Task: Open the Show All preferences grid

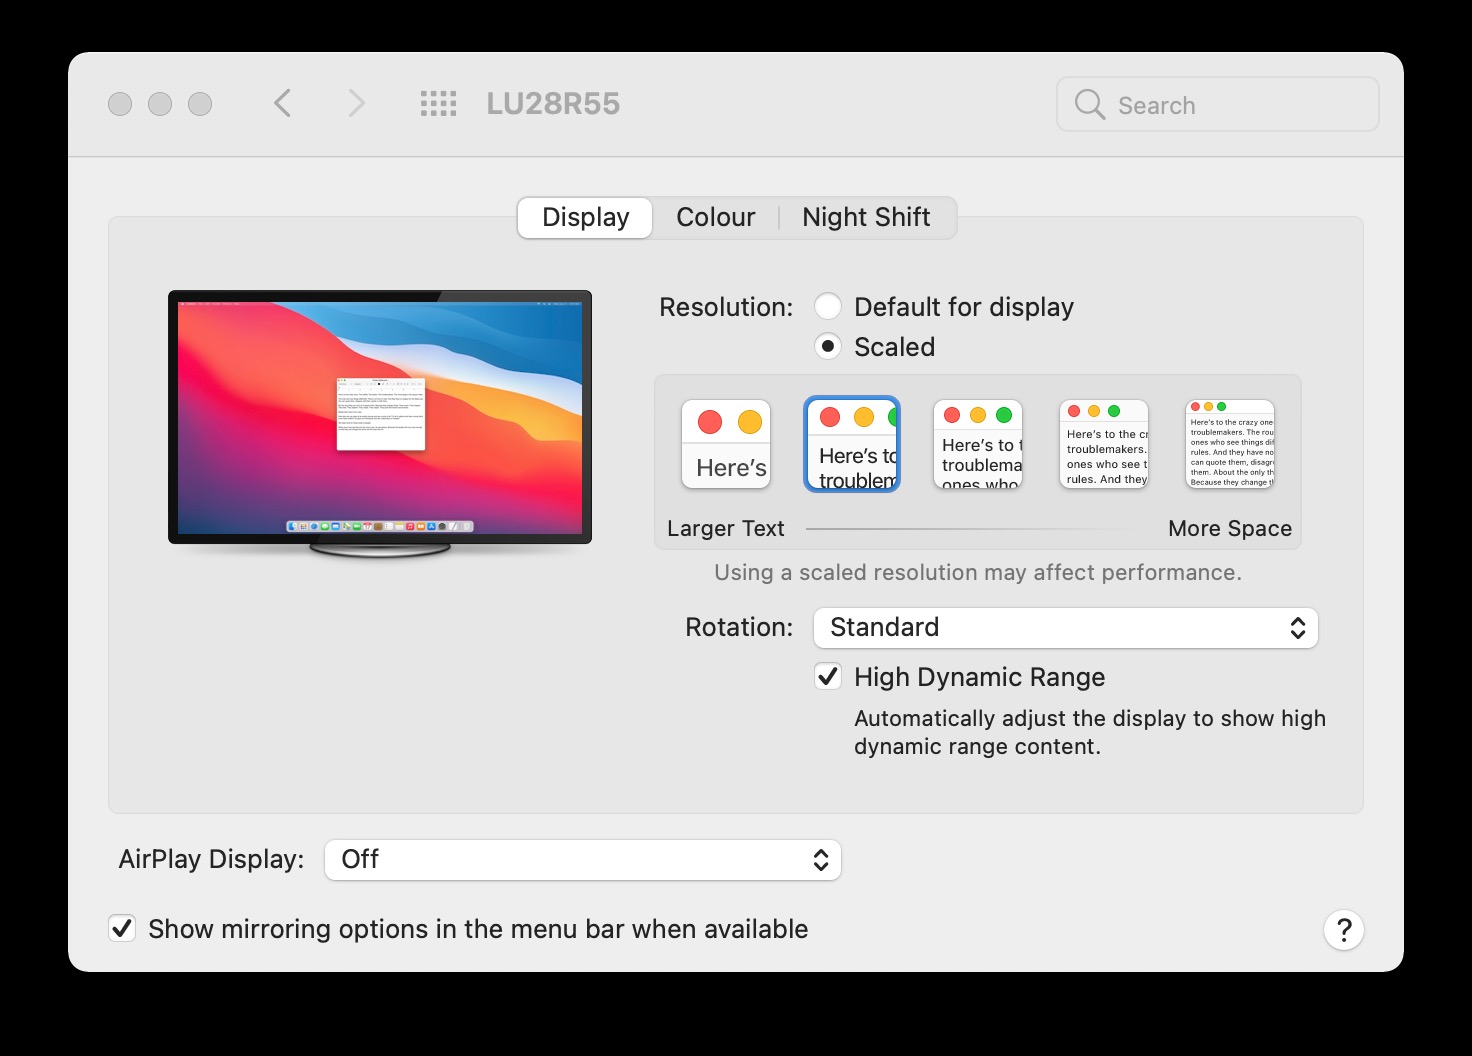Action: pos(438,103)
